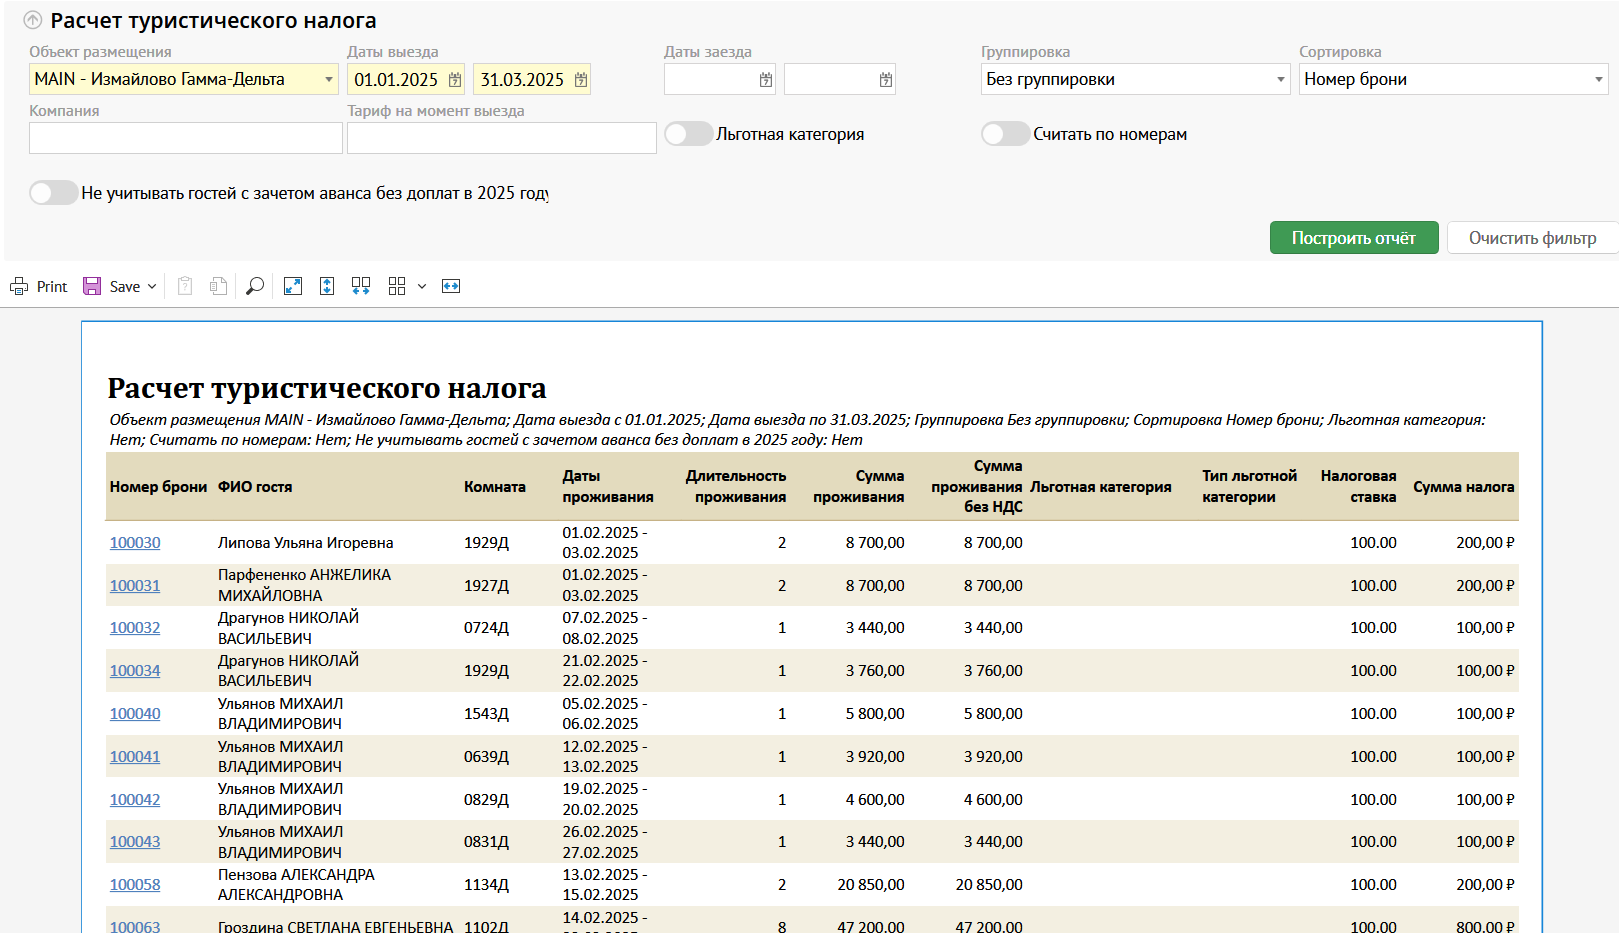Open the Find magnifier tool

coord(255,287)
